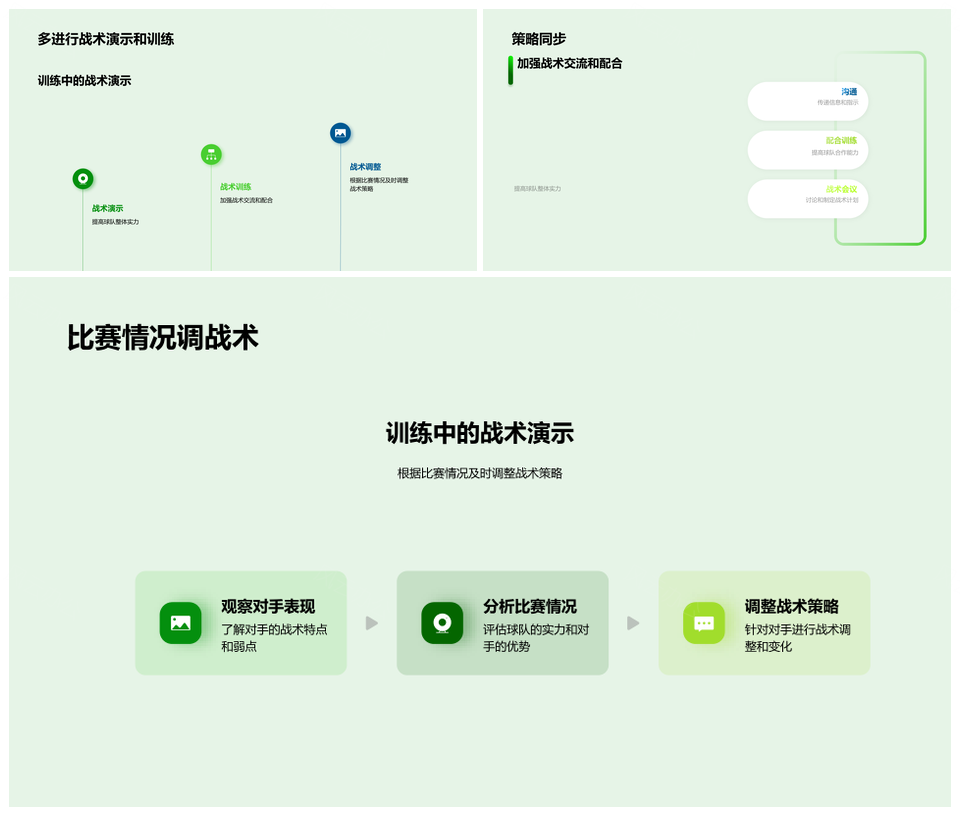
Task: Select the org chart icon above 战术训练
Action: (211, 154)
